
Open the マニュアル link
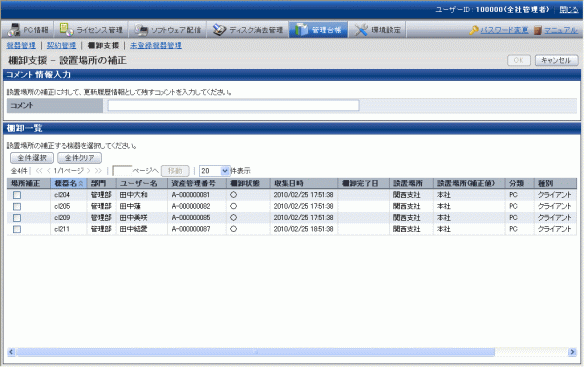pos(561,30)
